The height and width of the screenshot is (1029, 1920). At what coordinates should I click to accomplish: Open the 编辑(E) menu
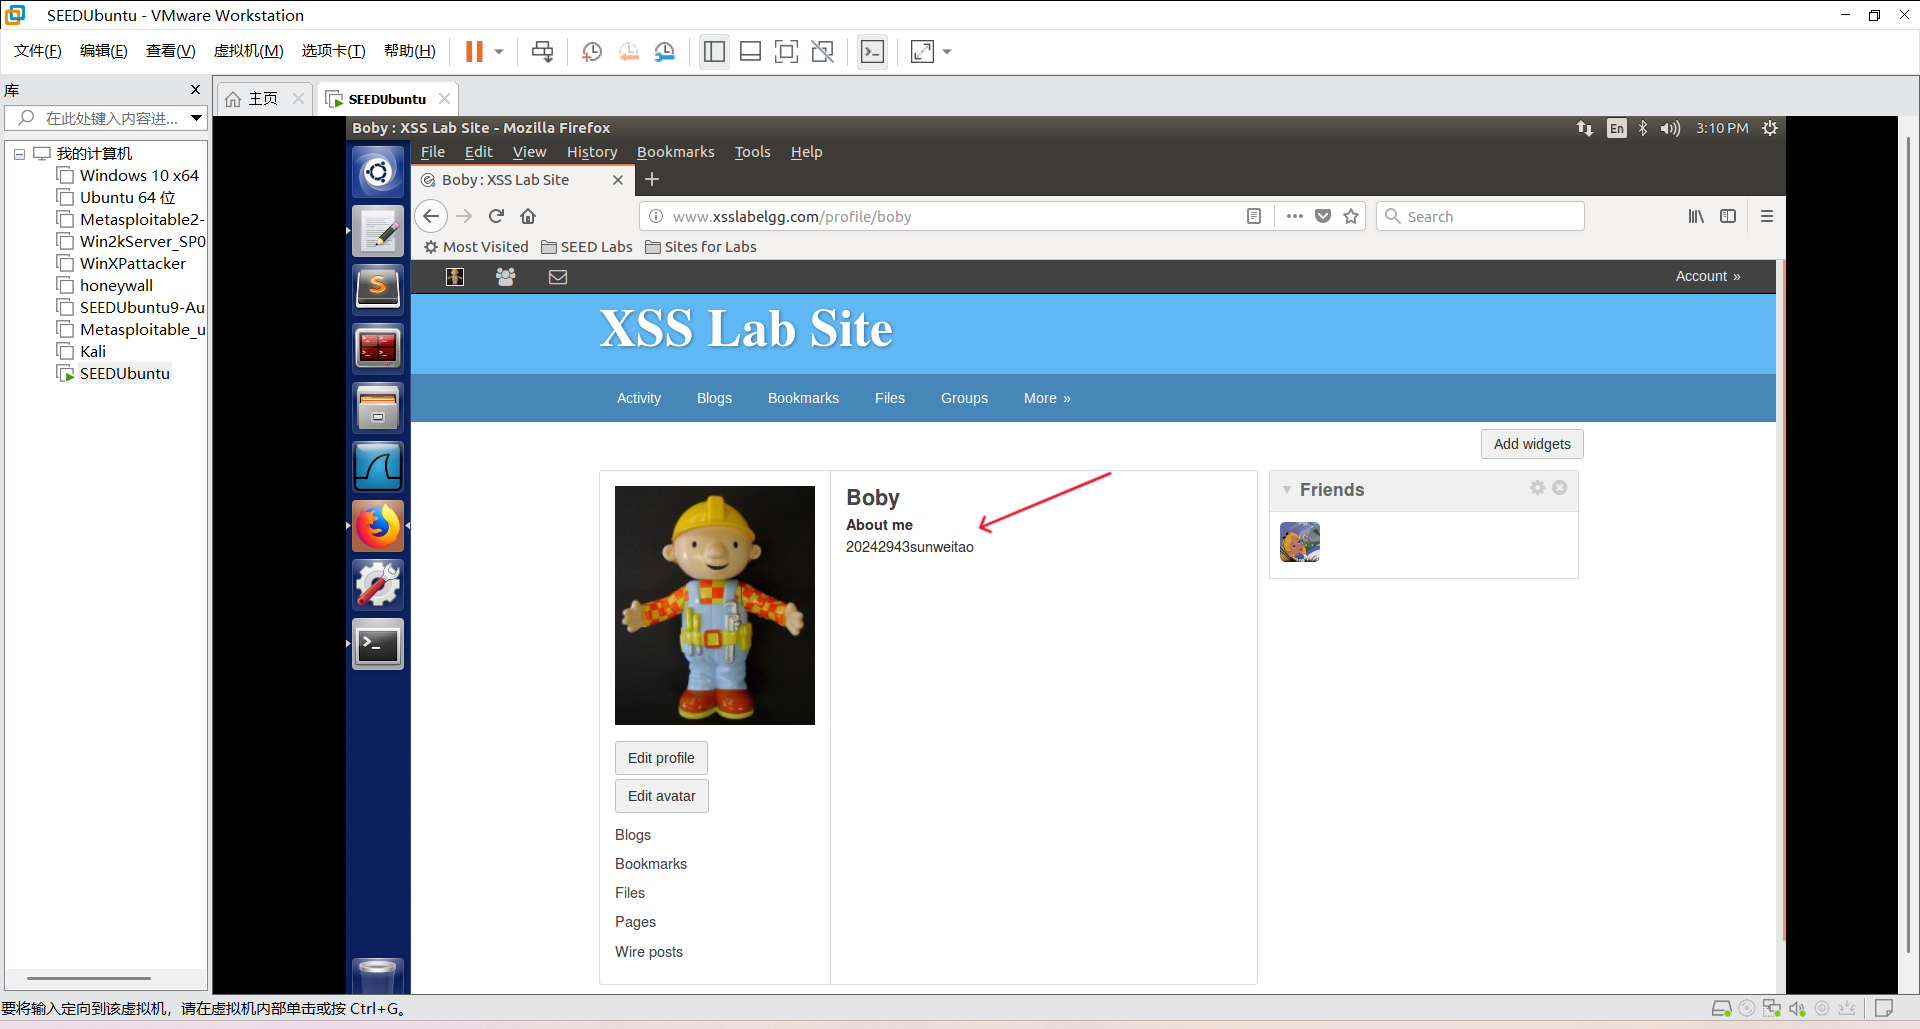[104, 51]
